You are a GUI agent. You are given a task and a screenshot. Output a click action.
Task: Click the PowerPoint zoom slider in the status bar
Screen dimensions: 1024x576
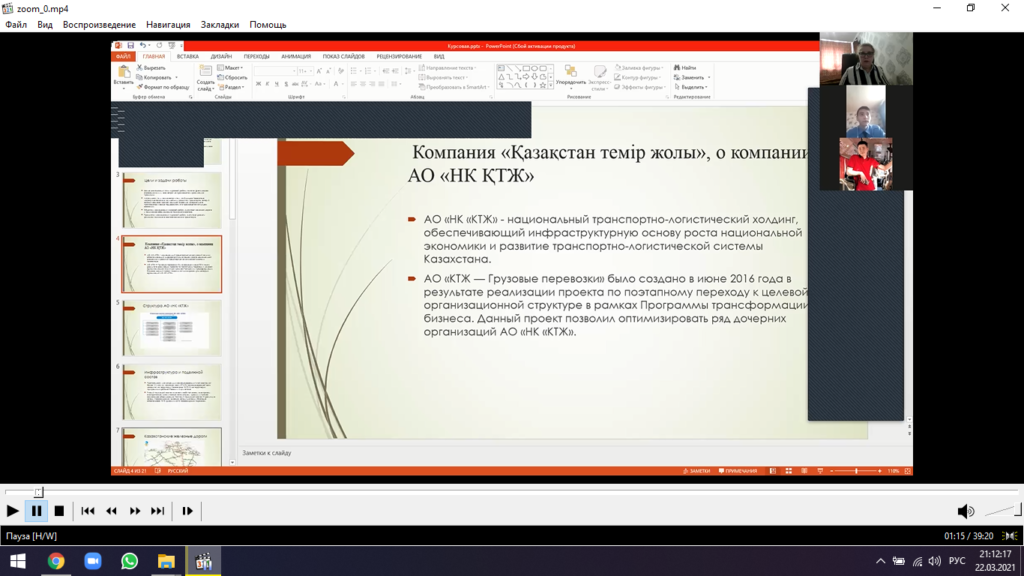[856, 471]
